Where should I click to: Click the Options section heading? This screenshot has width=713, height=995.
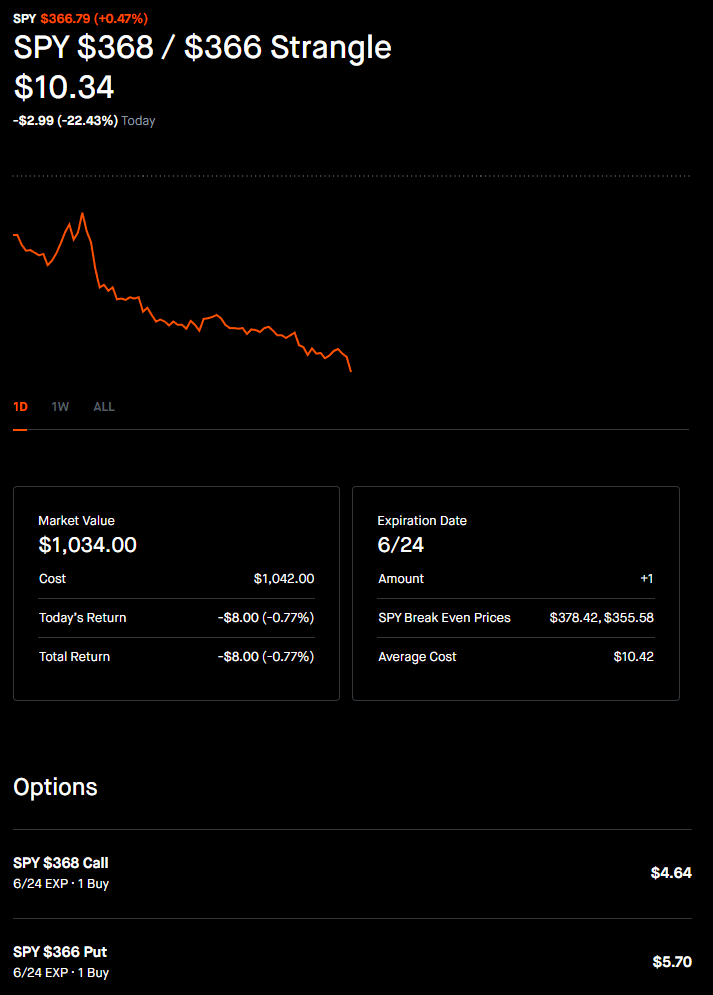[x=55, y=787]
